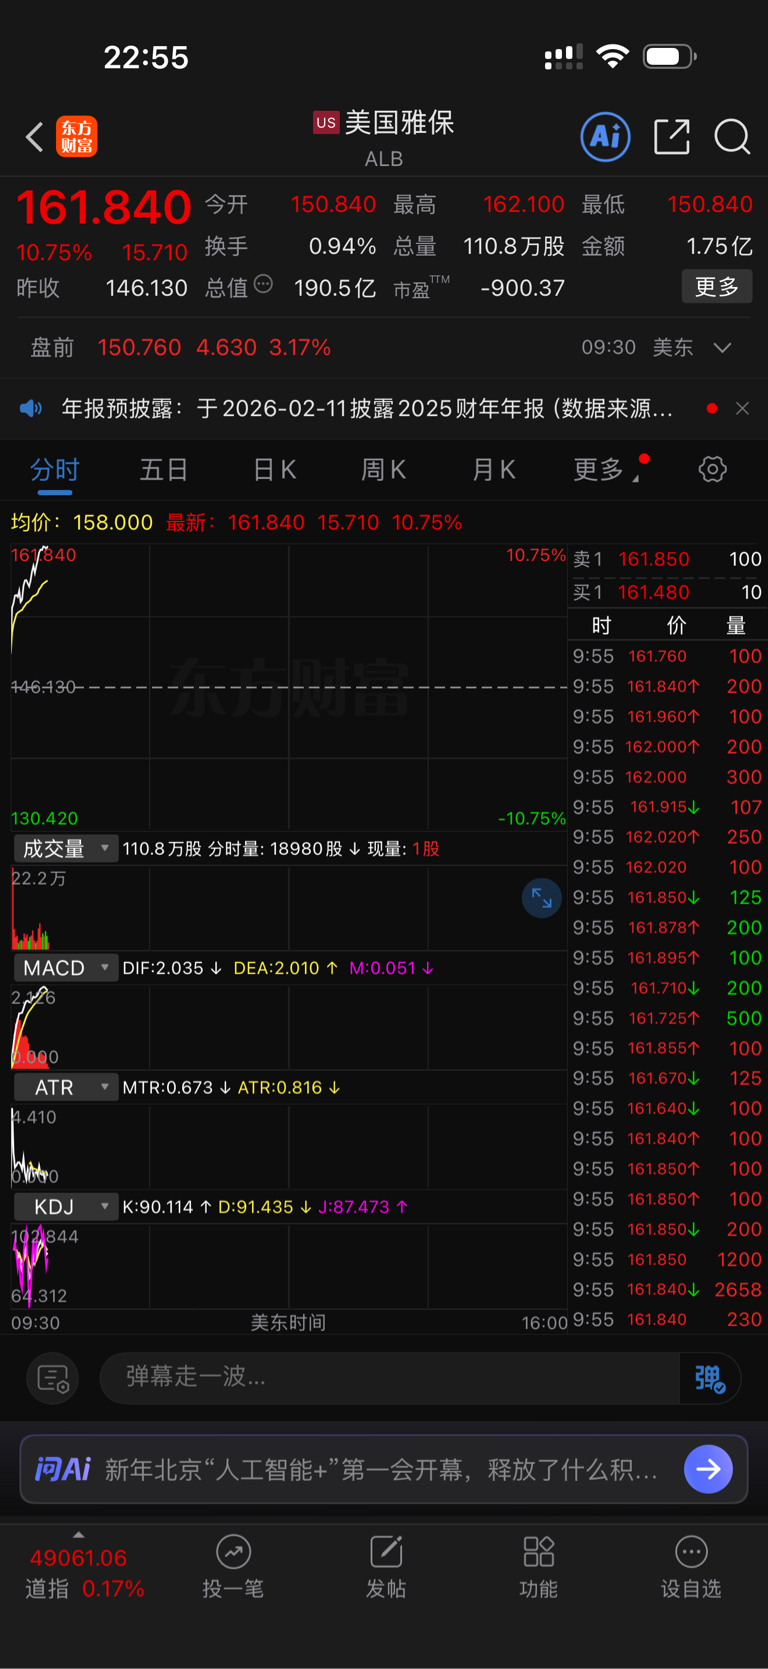The width and height of the screenshot is (768, 1669).
Task: Switch to the 月K tab
Action: tap(494, 469)
